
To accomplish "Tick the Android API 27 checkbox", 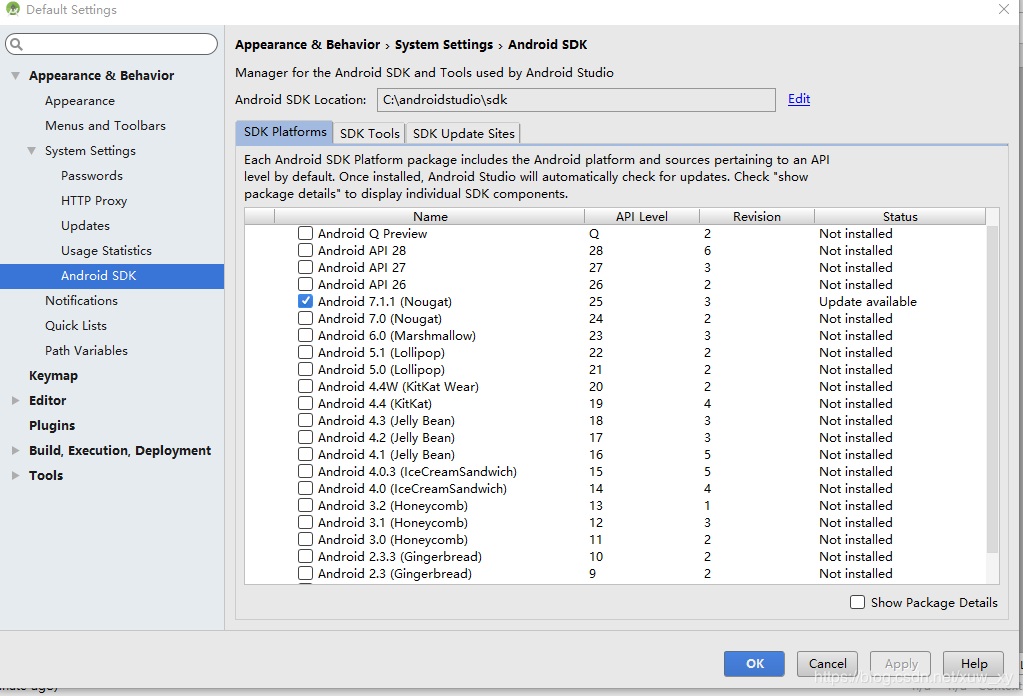I will [x=305, y=267].
